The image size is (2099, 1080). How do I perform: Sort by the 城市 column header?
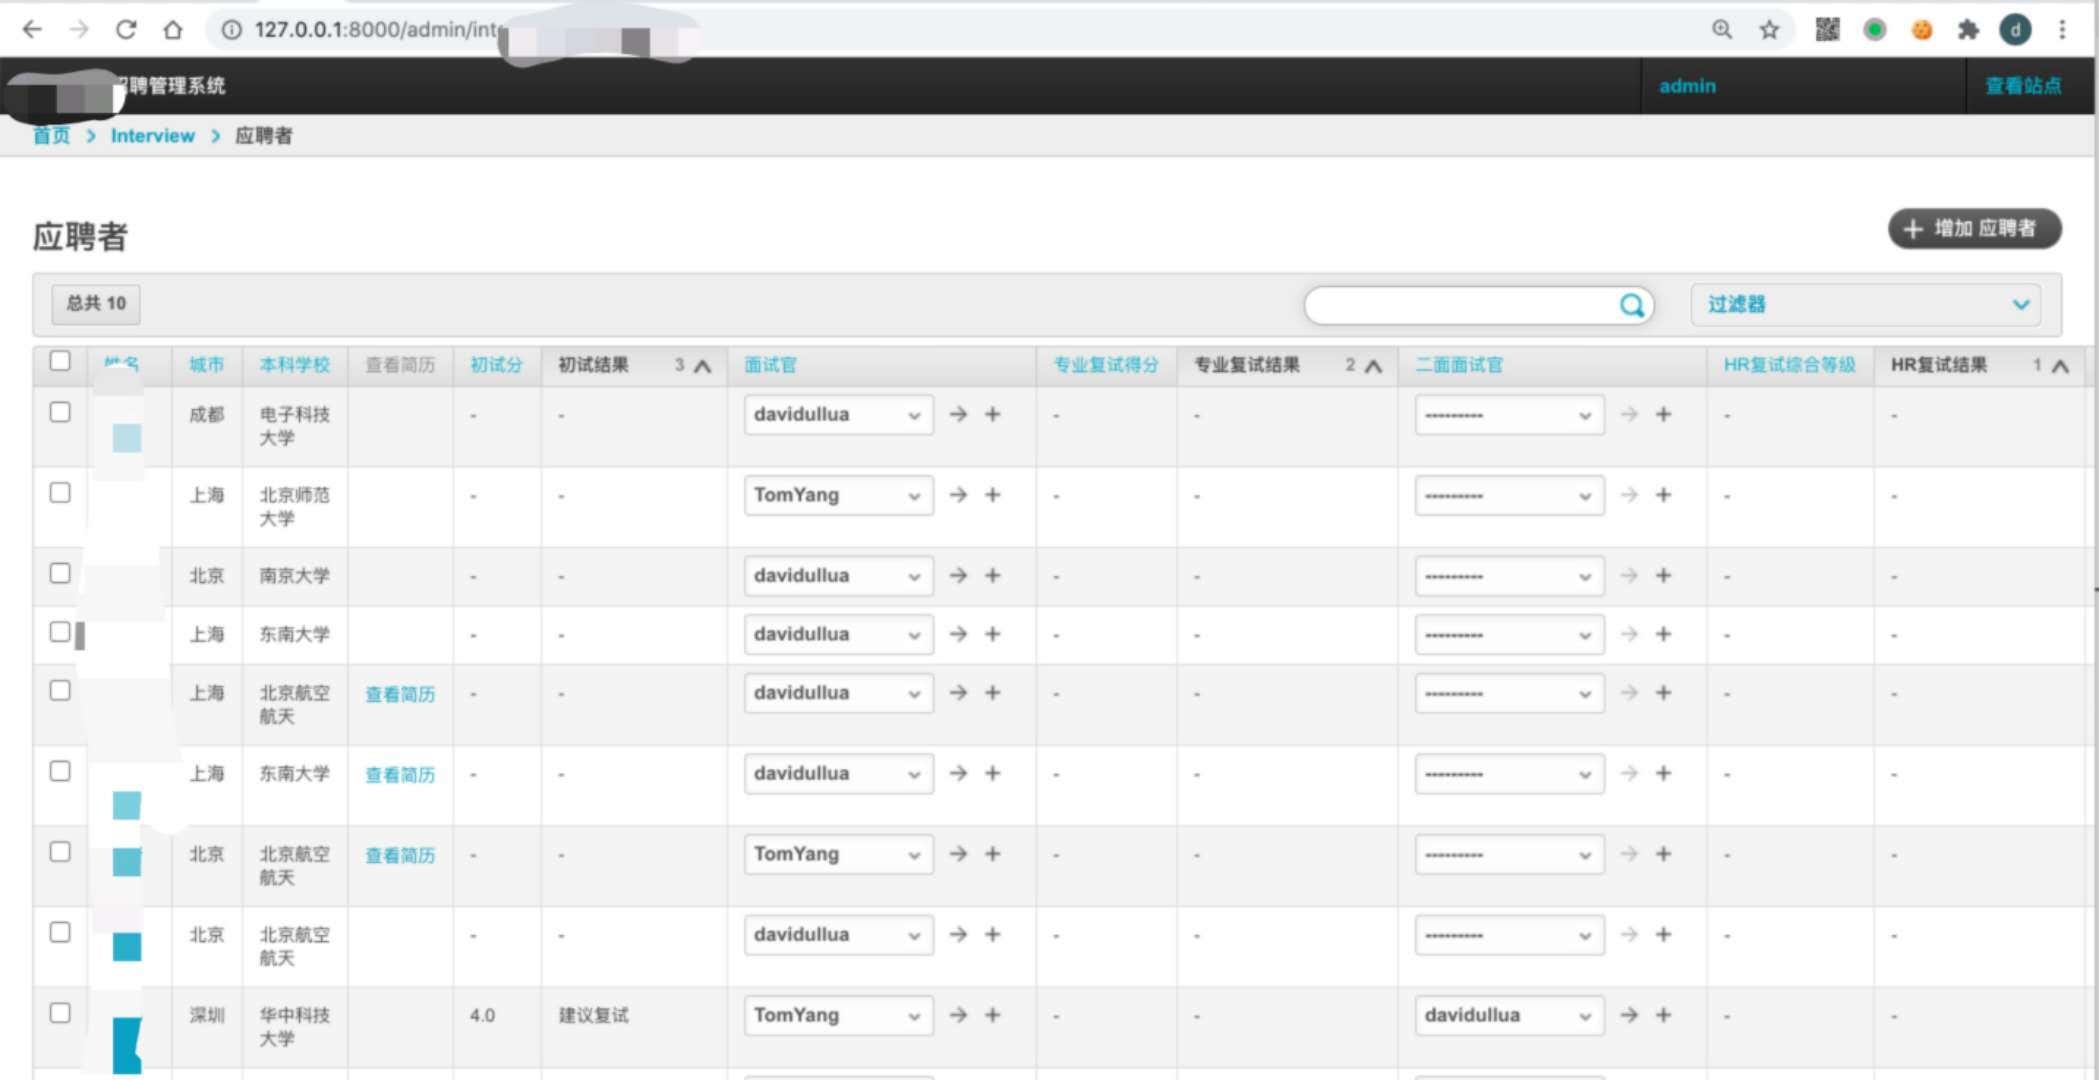[x=207, y=365]
